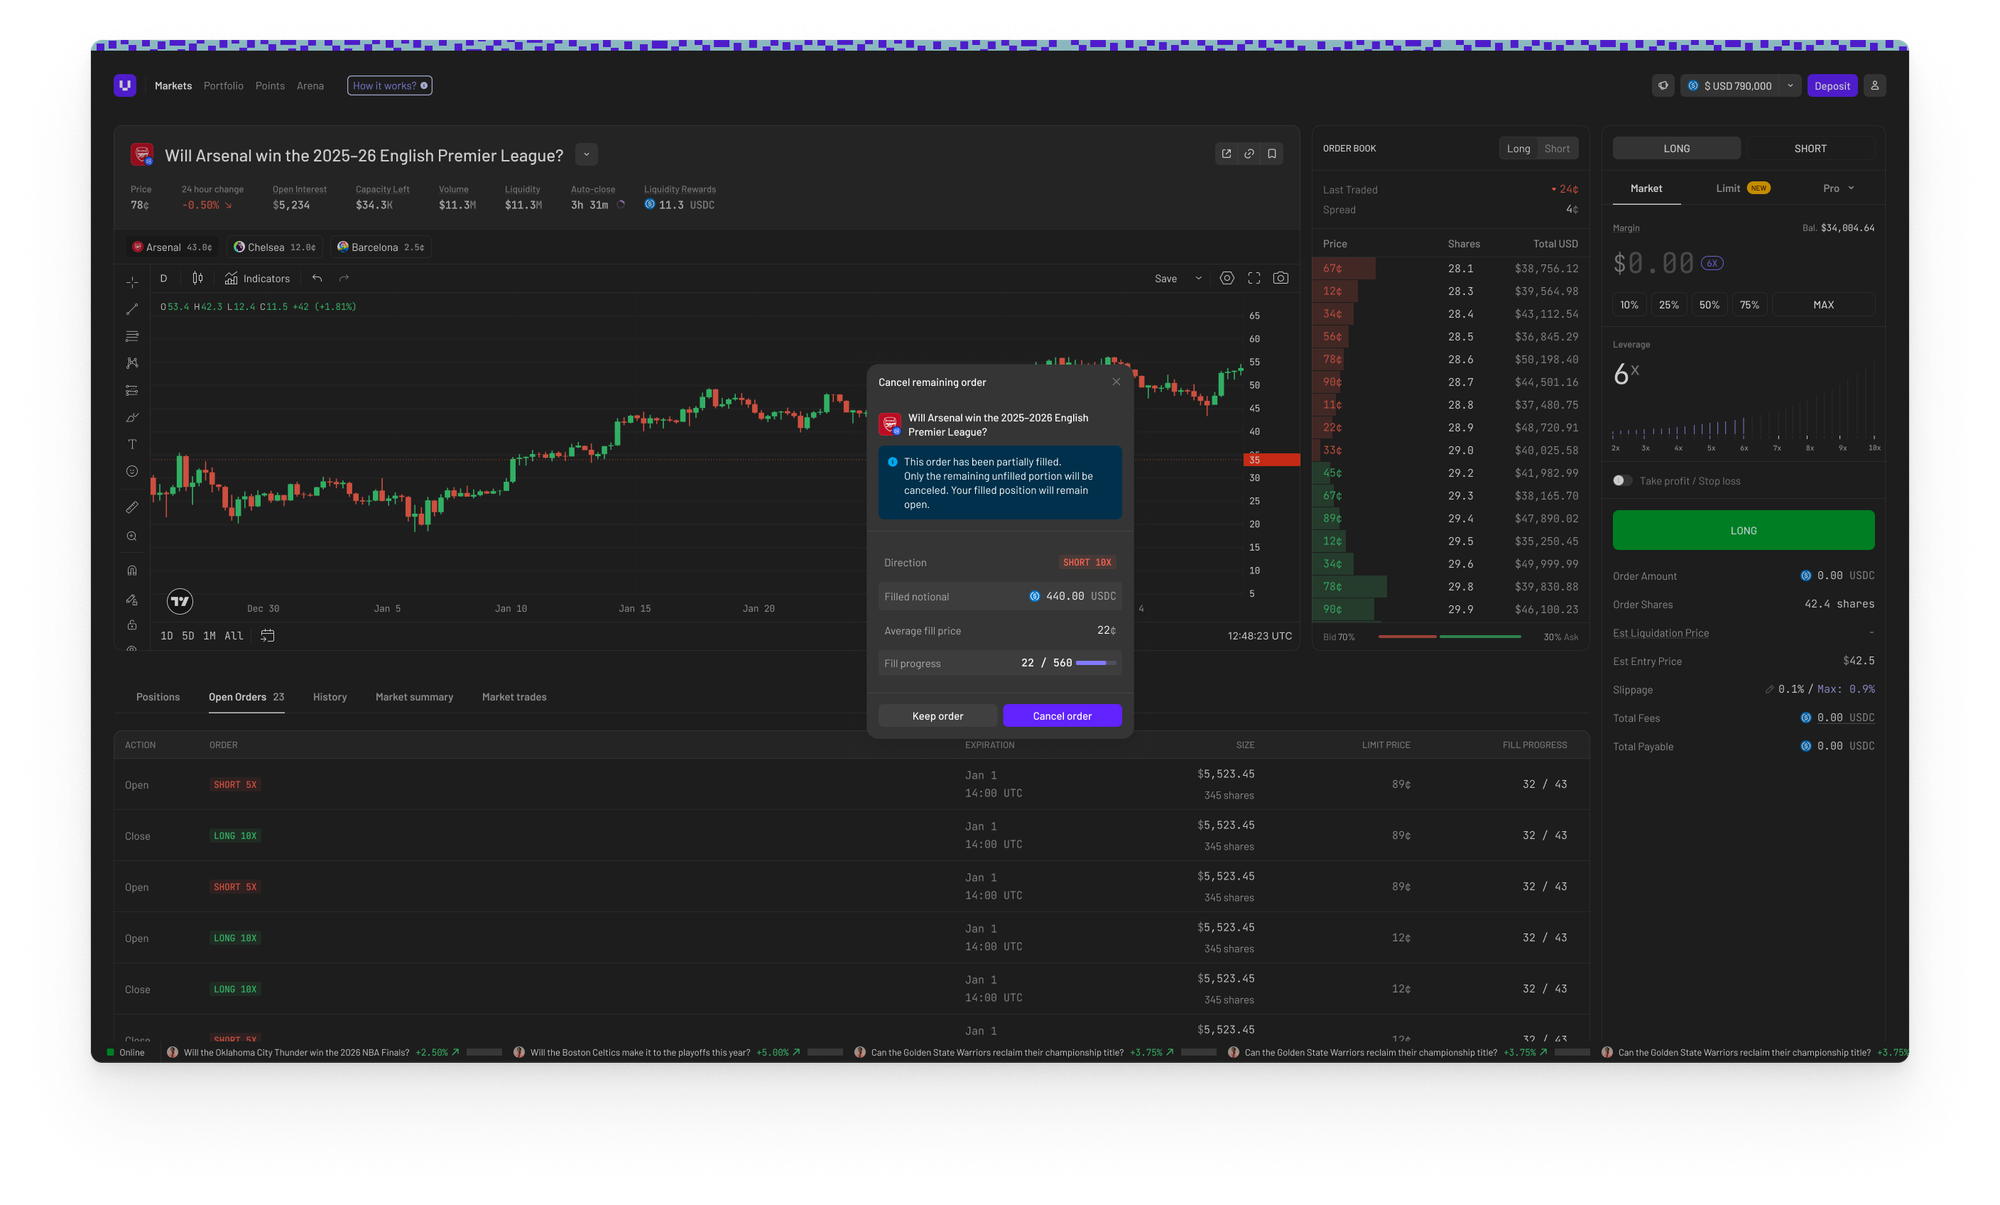Click the bookmark market icon

[1272, 154]
